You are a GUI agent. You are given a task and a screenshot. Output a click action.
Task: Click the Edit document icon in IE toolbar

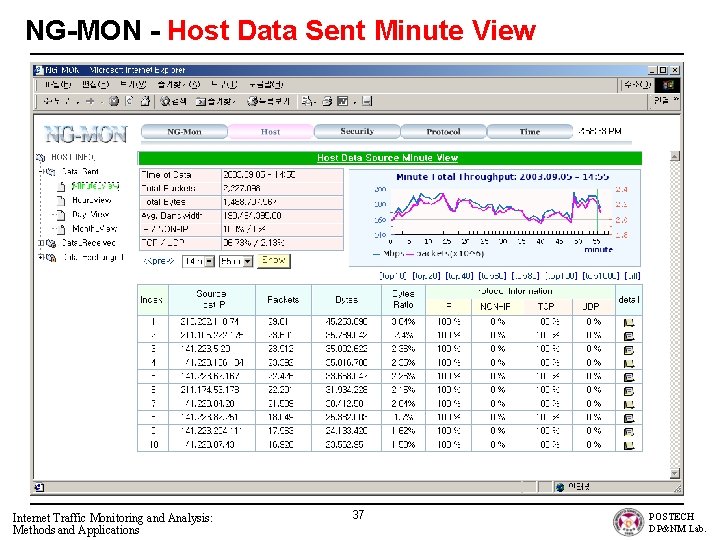[343, 101]
